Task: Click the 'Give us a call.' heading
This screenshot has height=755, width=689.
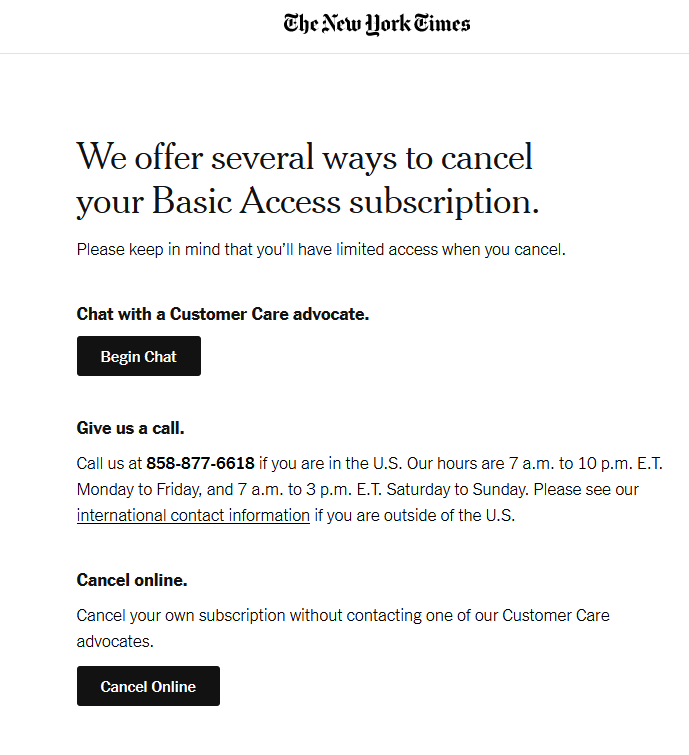Action: [x=130, y=428]
